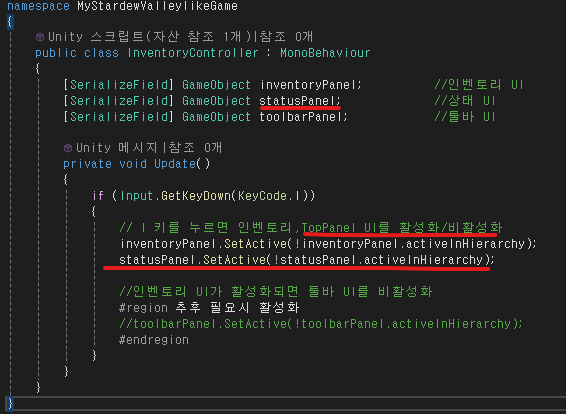The image size is (566, 414).
Task: Click 'KeyCode' in the if condition
Action: point(262,196)
